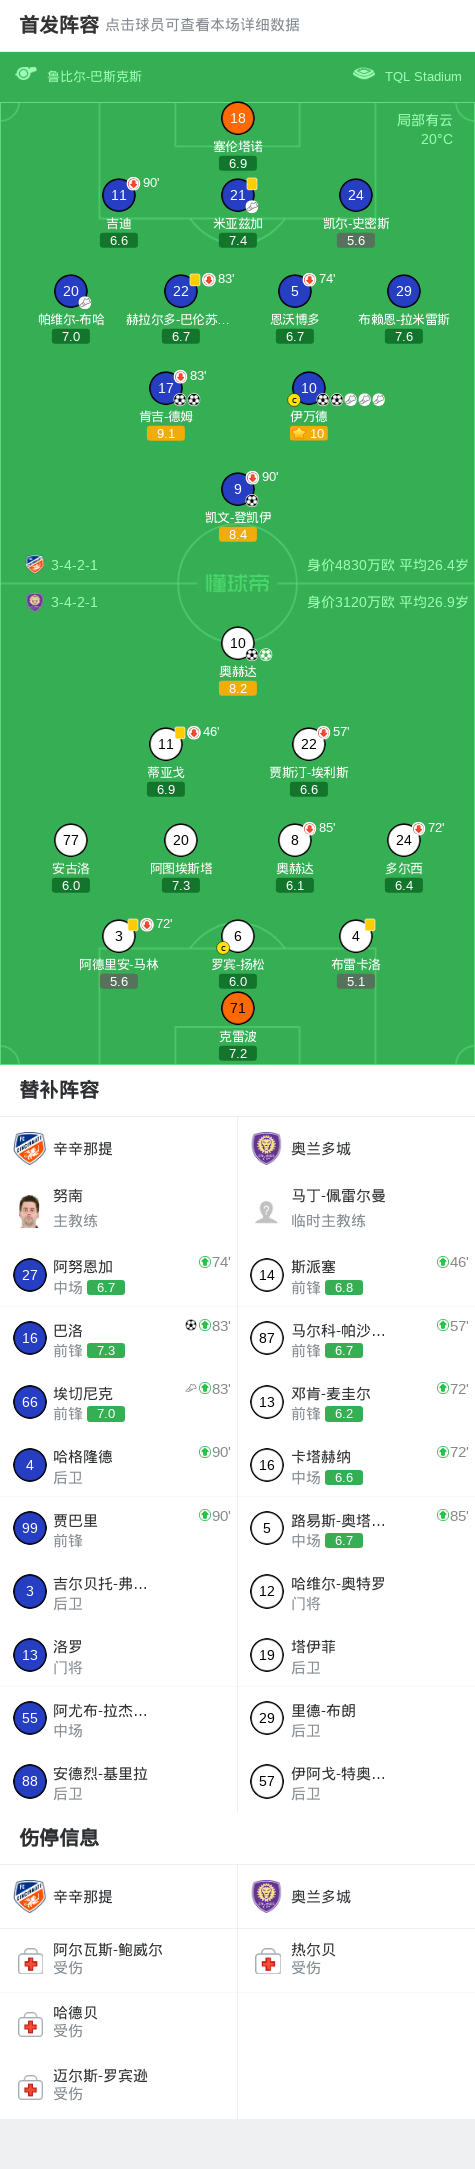The image size is (475, 2169).
Task: Select 肯吉-德姆 number 17 player circle
Action: click(166, 388)
